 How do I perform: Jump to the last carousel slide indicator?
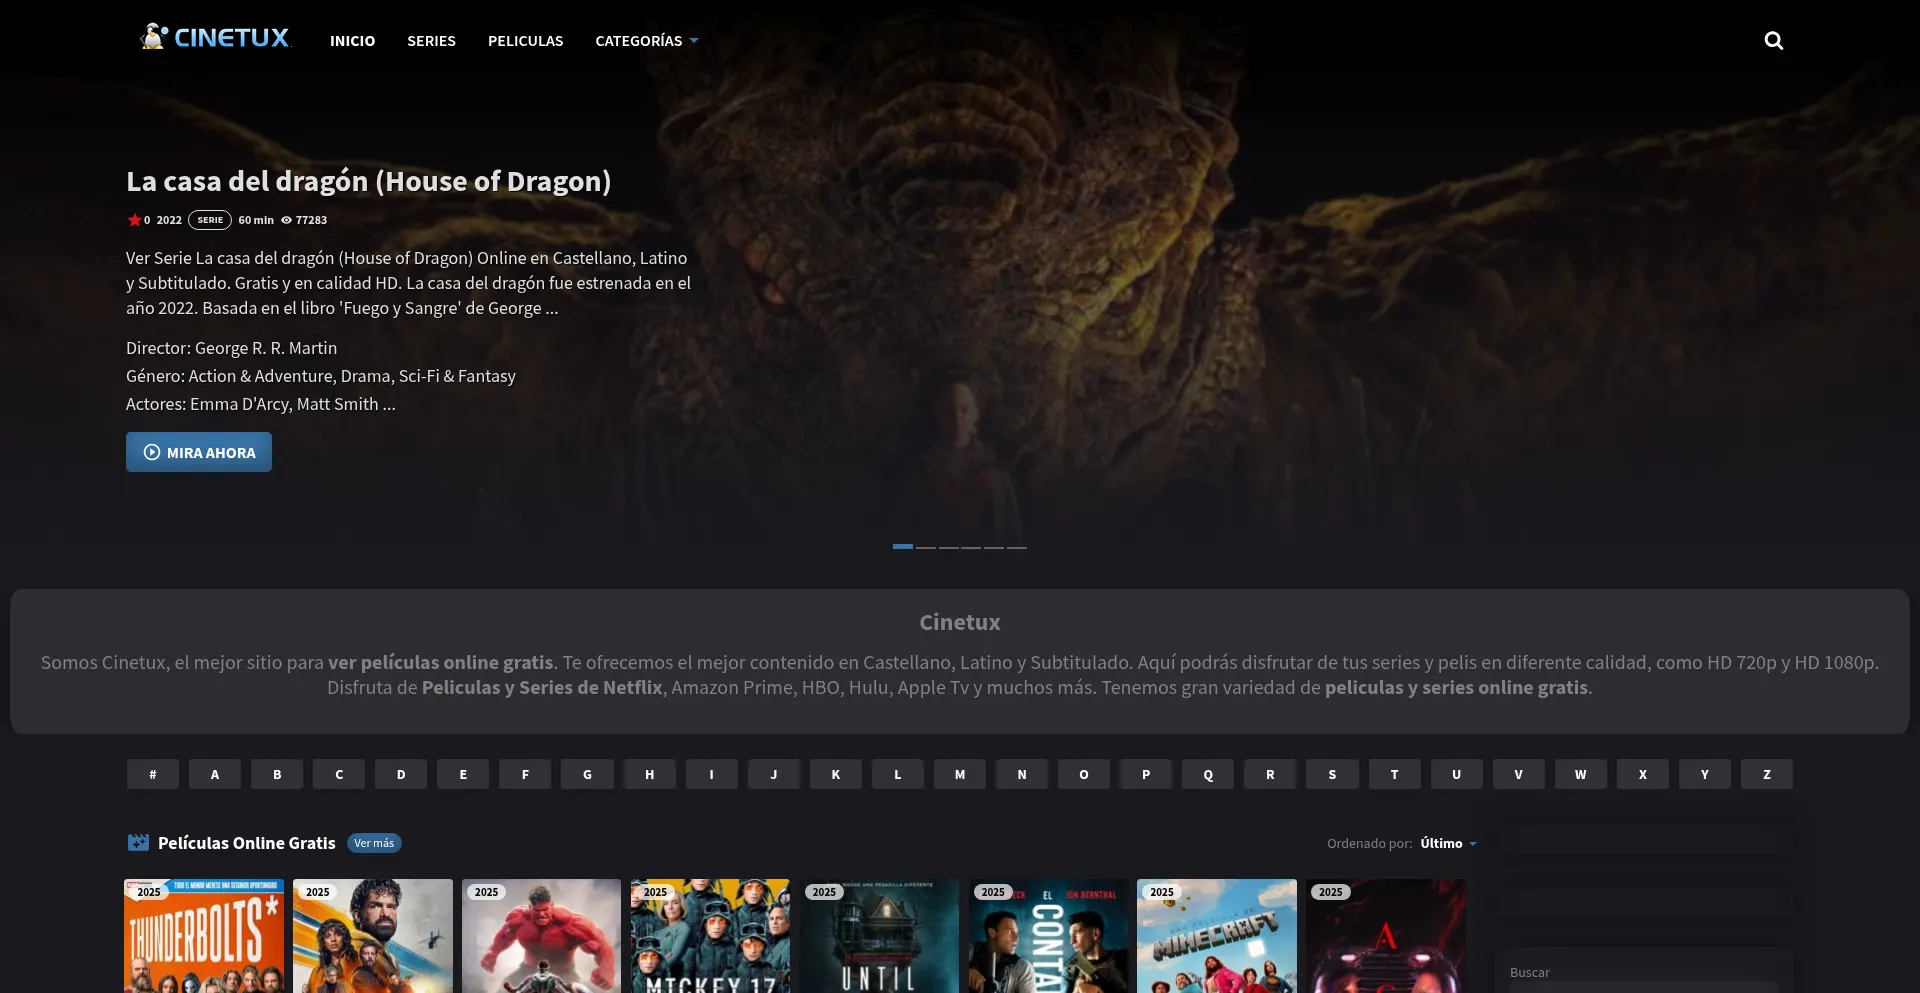tap(1017, 547)
